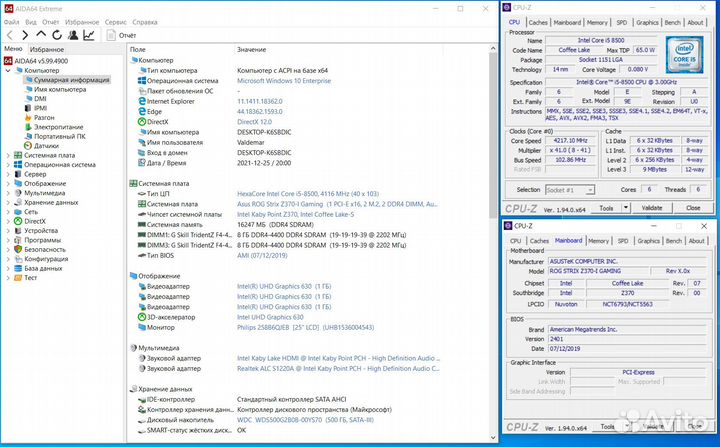Click the Программы icon in tree
Viewport: 720px width, 447px height.
pos(18,240)
